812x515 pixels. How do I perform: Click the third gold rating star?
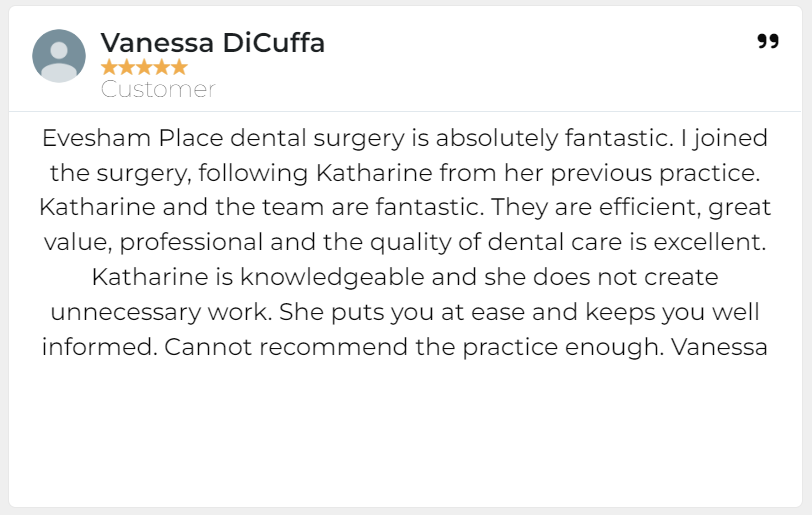pyautogui.click(x=144, y=68)
